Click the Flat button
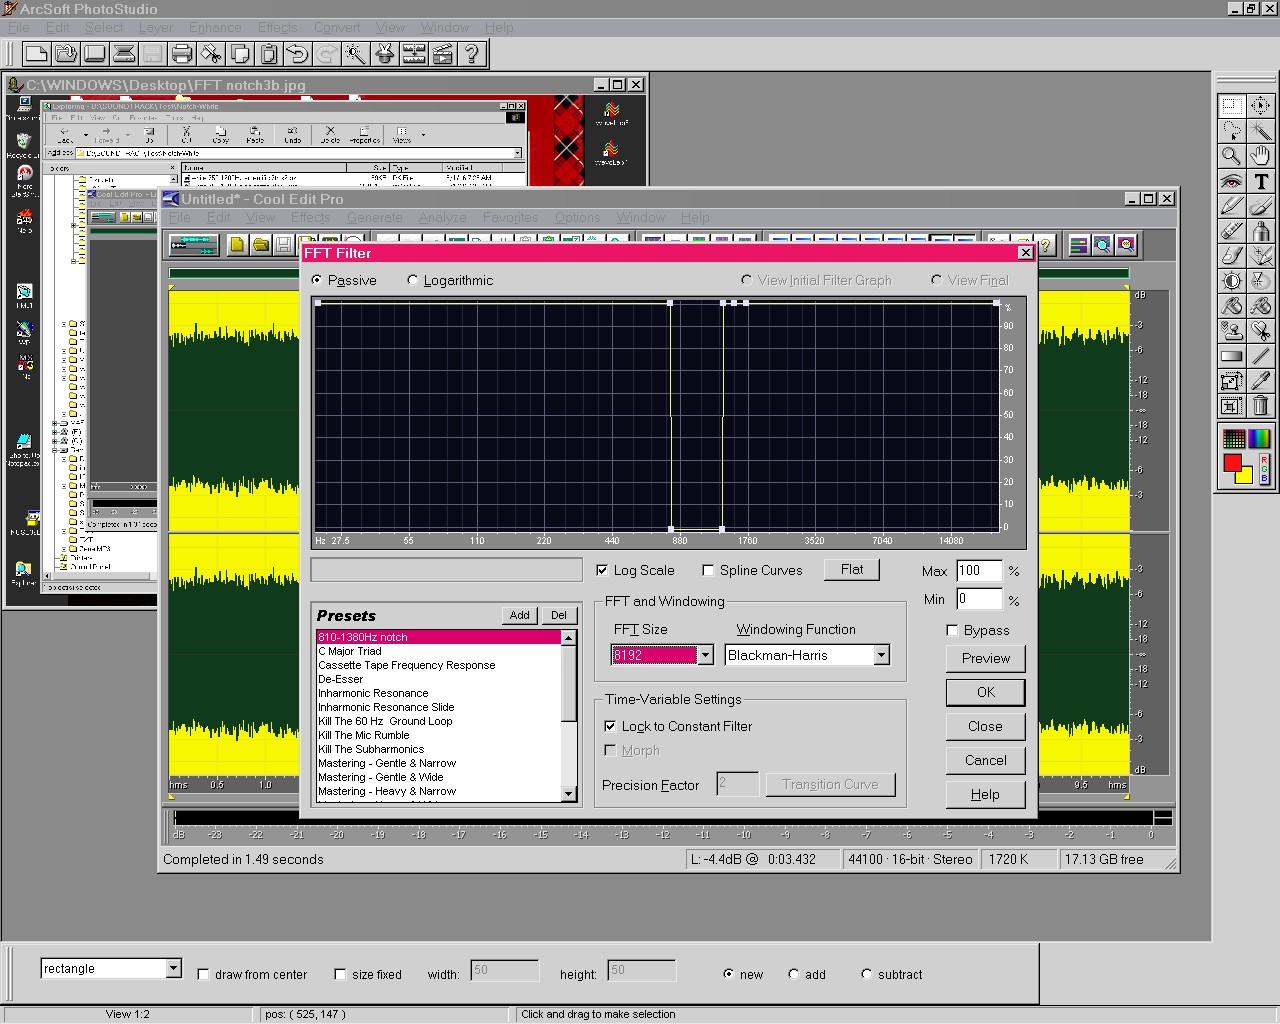This screenshot has height=1024, width=1280. pos(852,569)
